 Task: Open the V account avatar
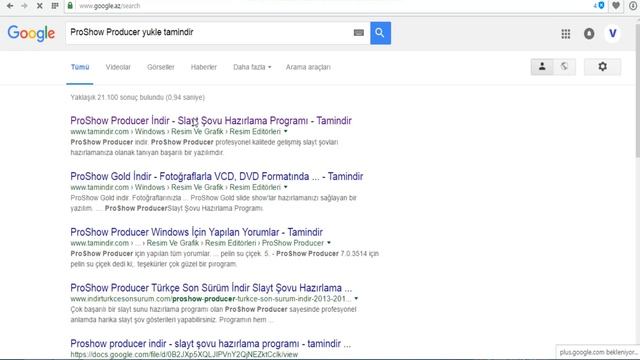tap(613, 33)
